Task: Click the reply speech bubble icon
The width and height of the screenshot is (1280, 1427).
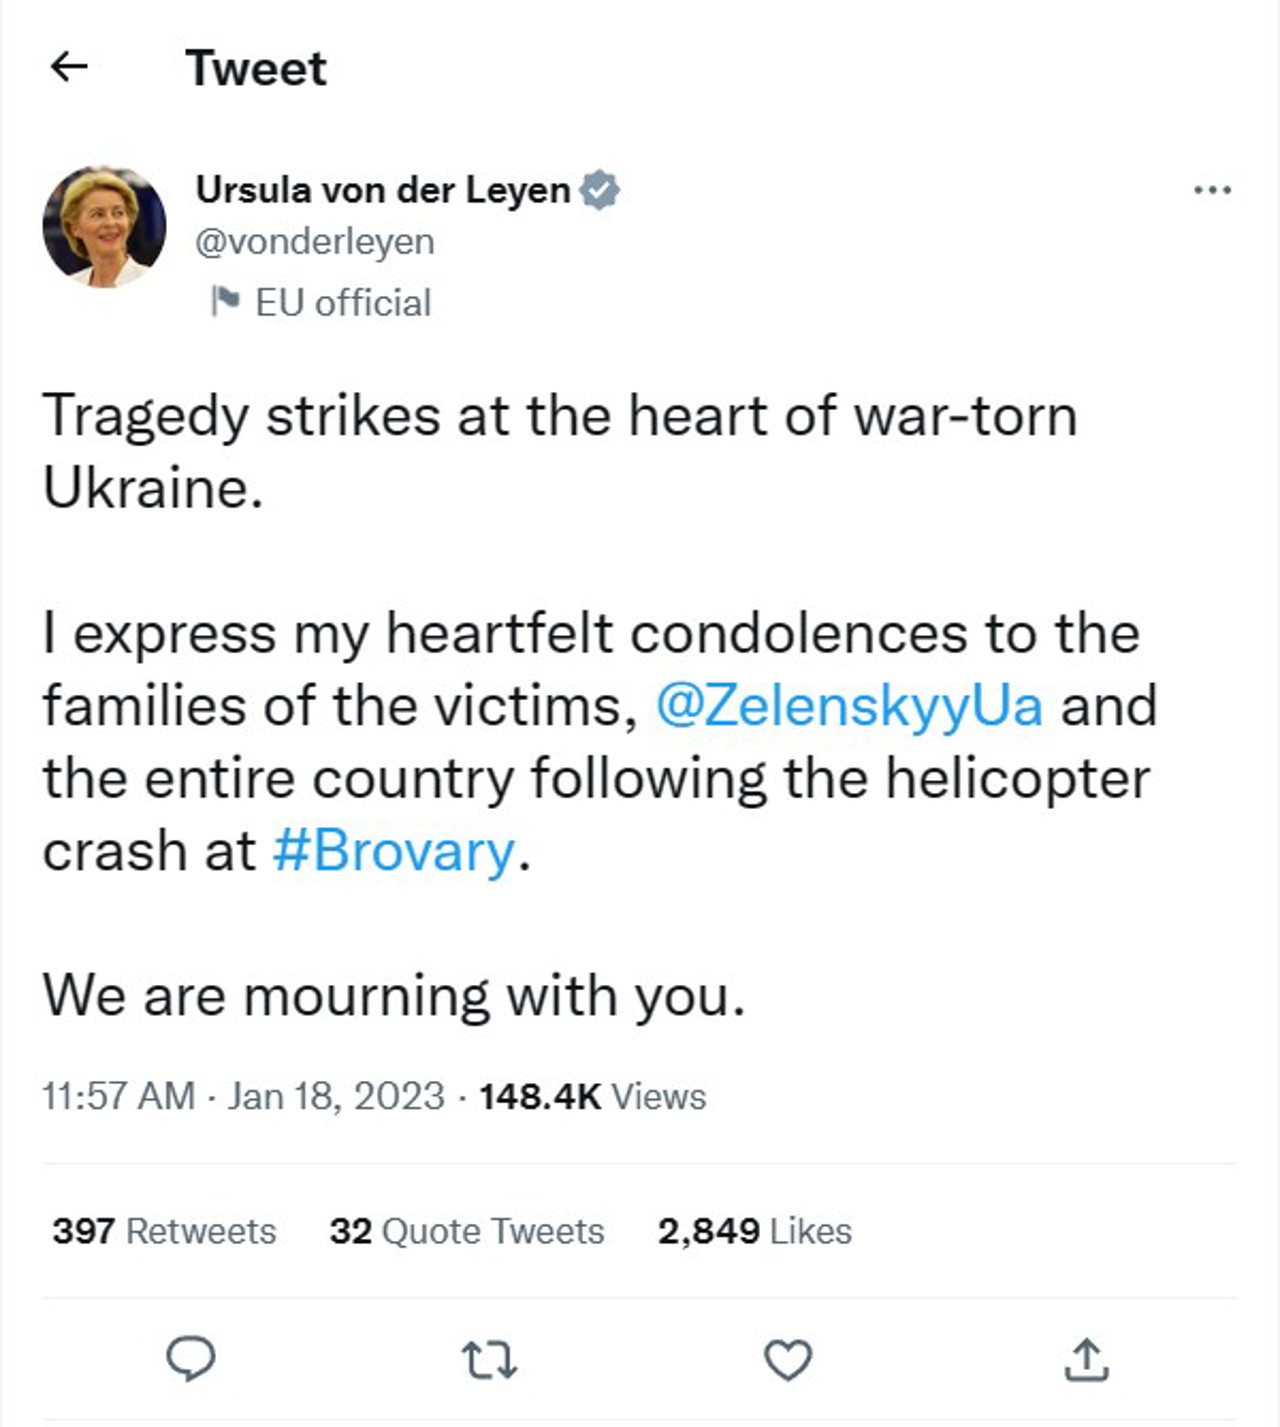Action: pyautogui.click(x=190, y=1359)
